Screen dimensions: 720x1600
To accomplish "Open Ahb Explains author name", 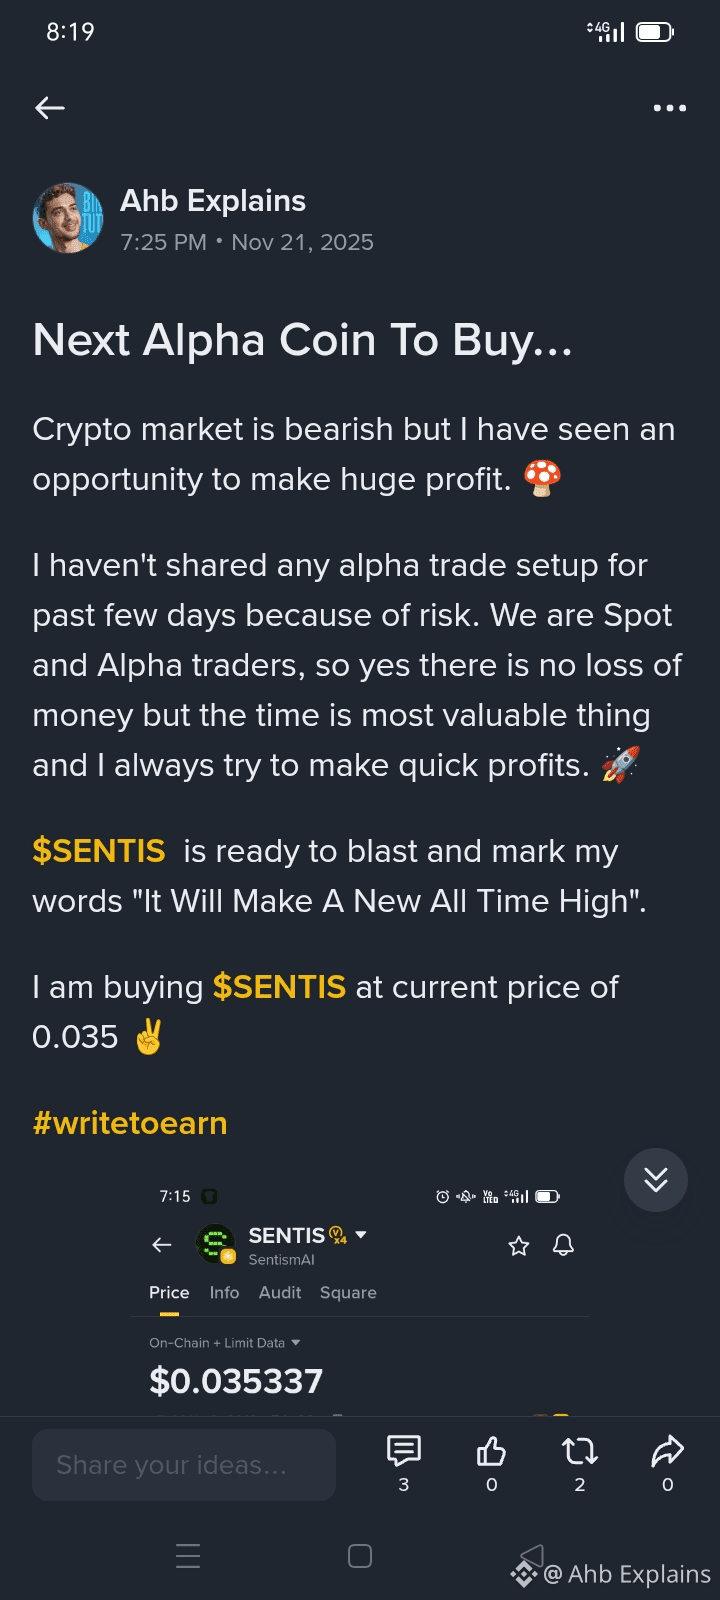I will pyautogui.click(x=213, y=201).
